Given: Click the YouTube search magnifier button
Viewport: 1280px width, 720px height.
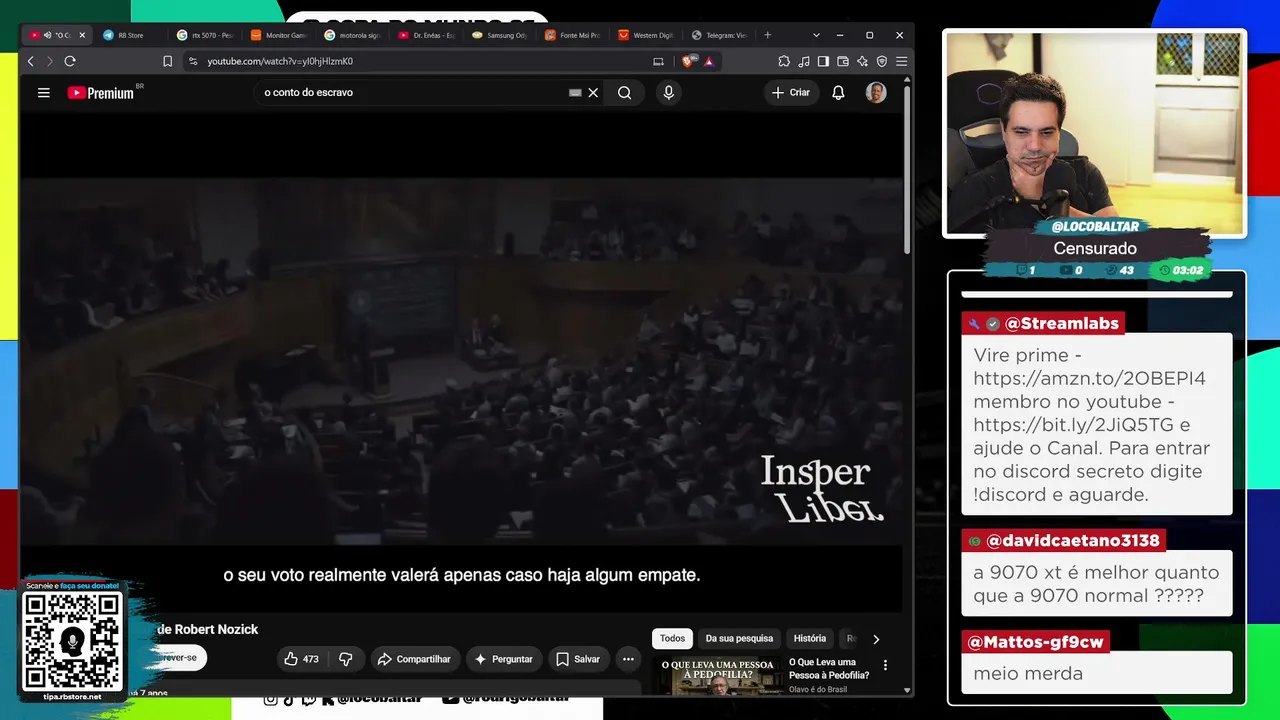Looking at the screenshot, I should pos(625,93).
